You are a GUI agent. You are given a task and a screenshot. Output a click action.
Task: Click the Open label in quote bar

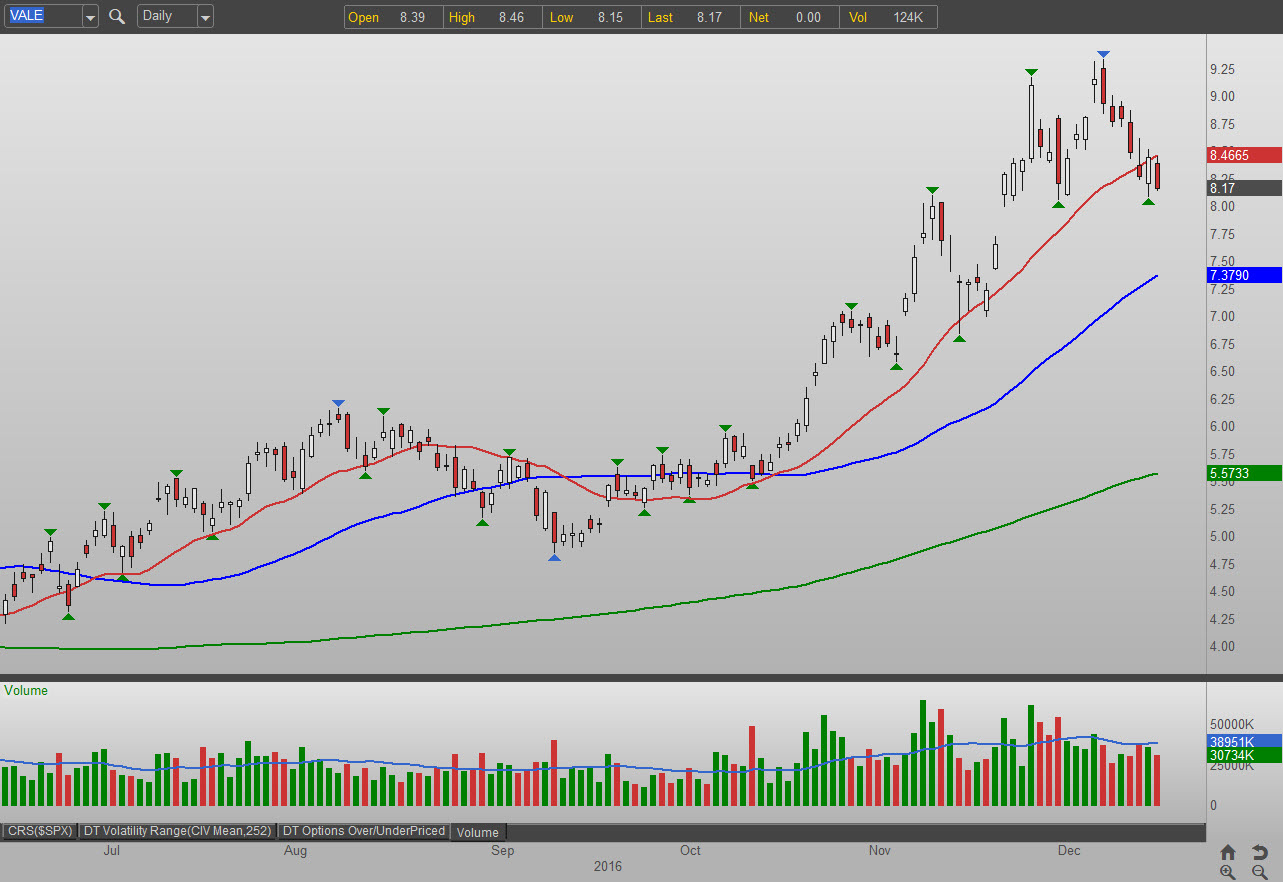click(363, 17)
